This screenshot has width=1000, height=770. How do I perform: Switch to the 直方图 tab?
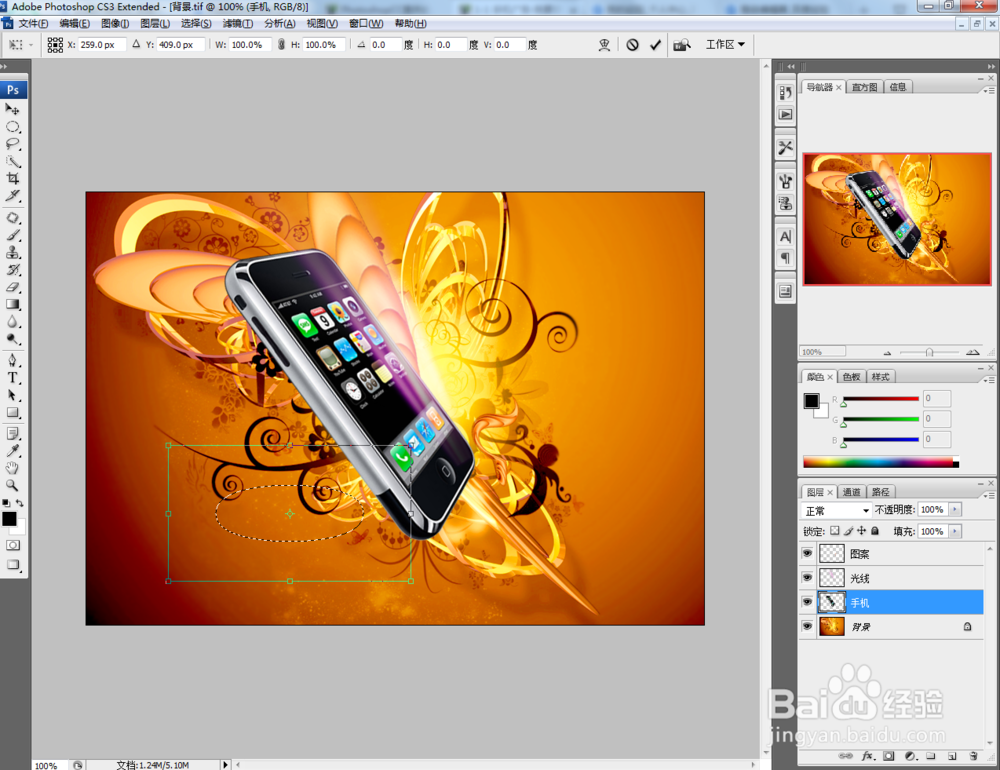click(864, 87)
